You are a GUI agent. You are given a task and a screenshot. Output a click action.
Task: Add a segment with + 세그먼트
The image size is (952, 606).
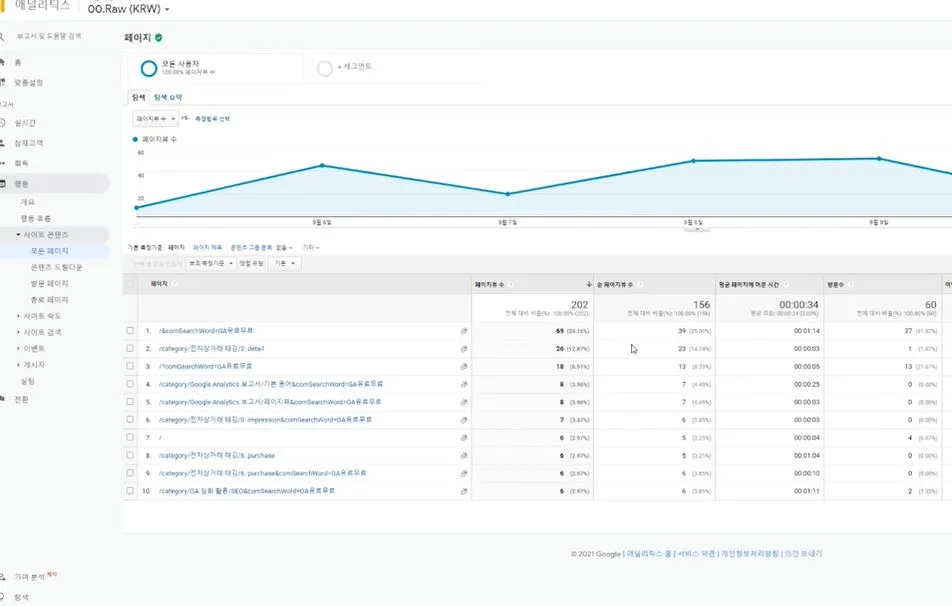tap(355, 66)
